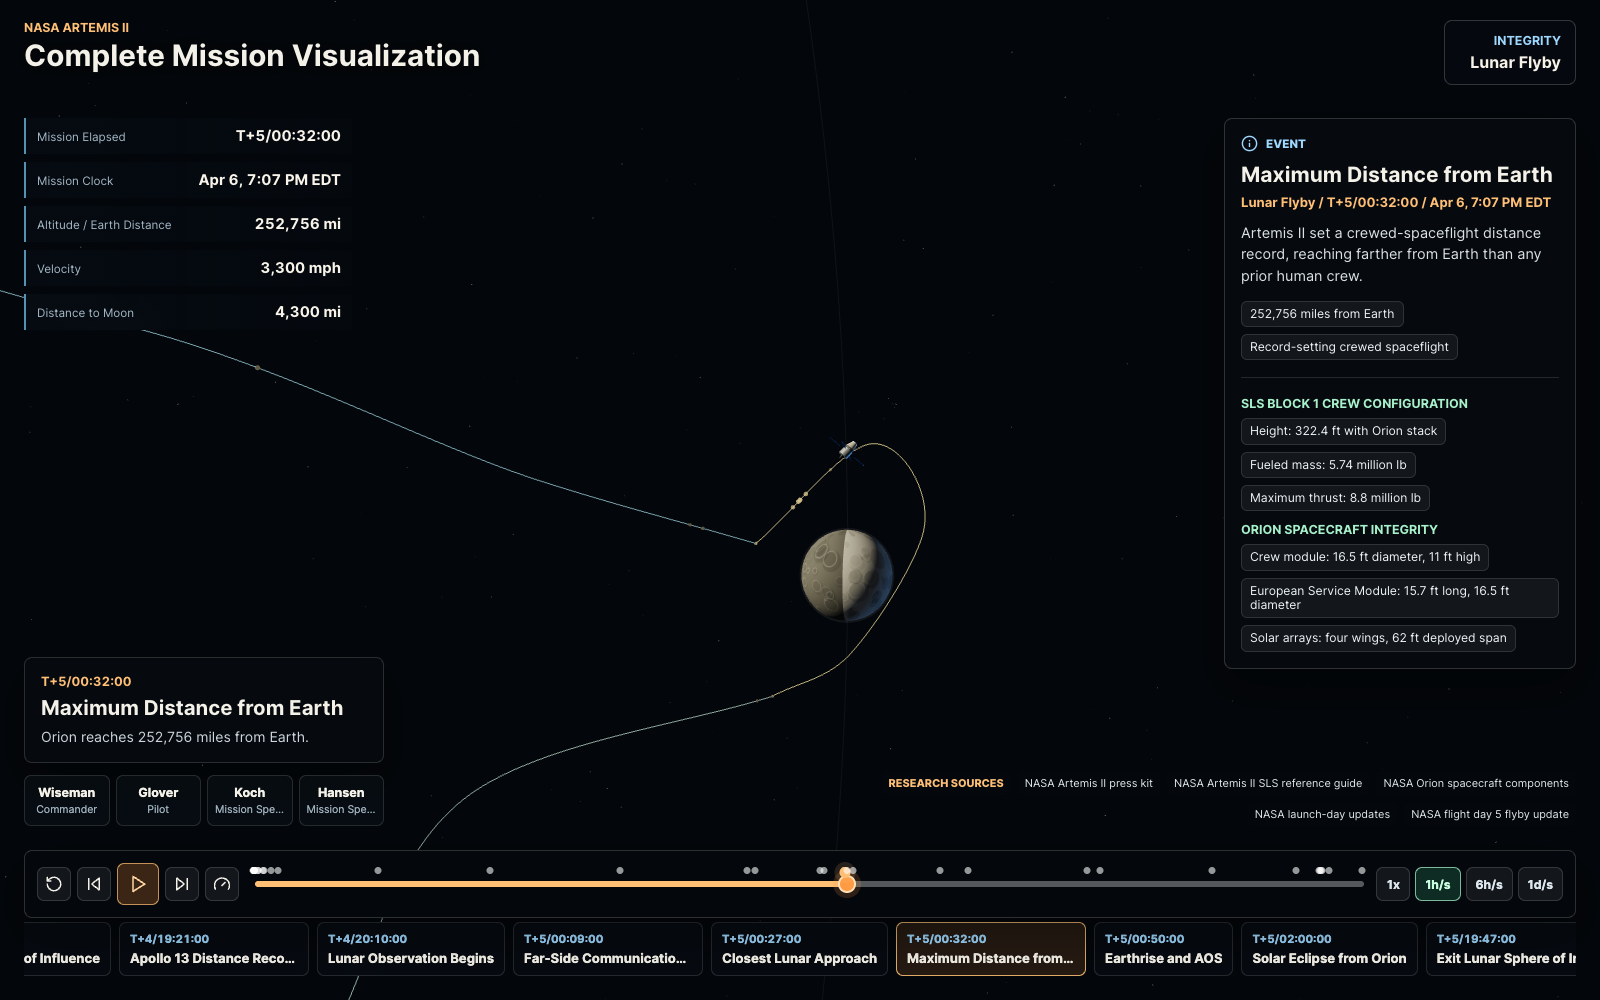Open the Lunar Observation Begins event
This screenshot has height=1000, width=1600.
click(x=411, y=949)
